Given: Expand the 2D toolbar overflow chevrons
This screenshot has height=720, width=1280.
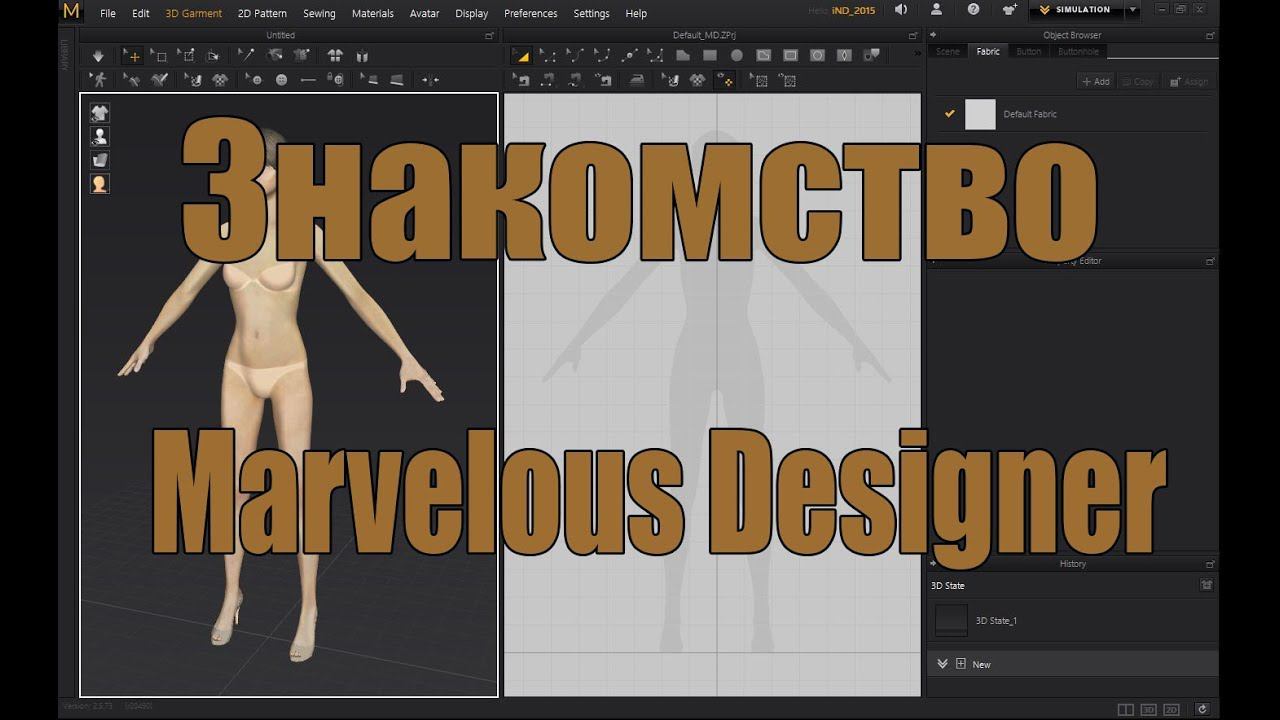Looking at the screenshot, I should pos(916,54).
